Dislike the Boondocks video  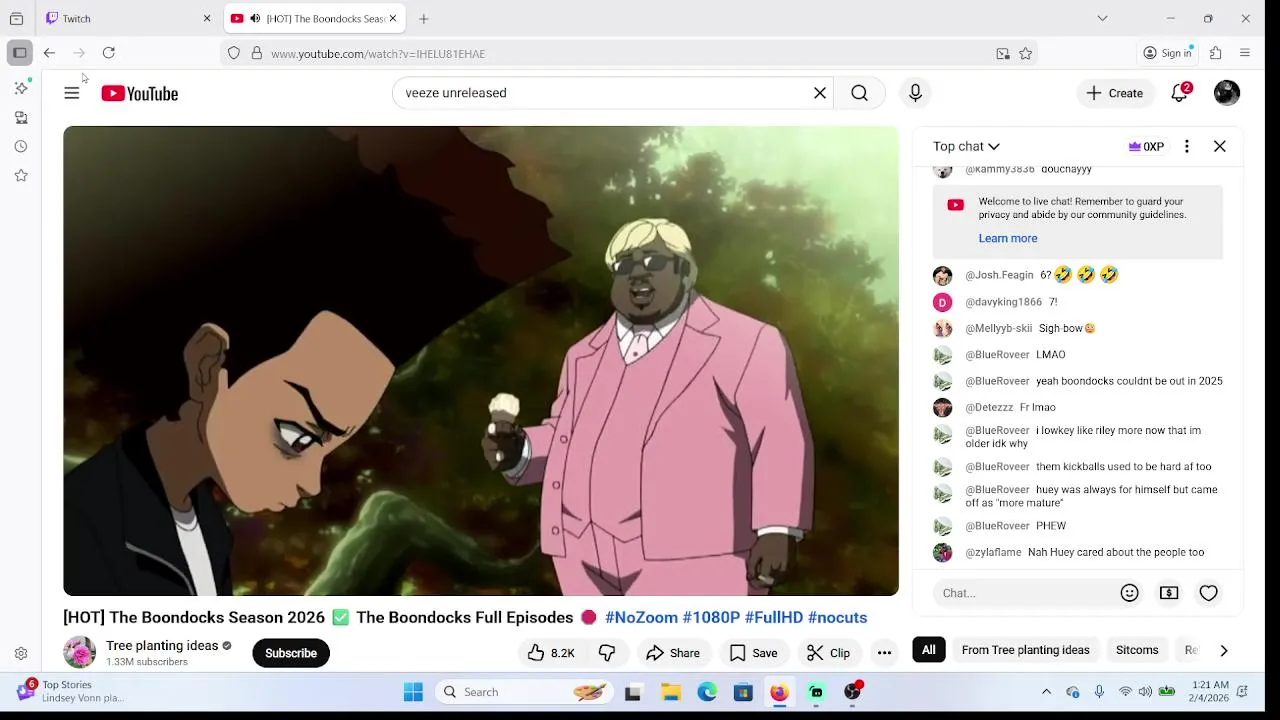click(607, 653)
